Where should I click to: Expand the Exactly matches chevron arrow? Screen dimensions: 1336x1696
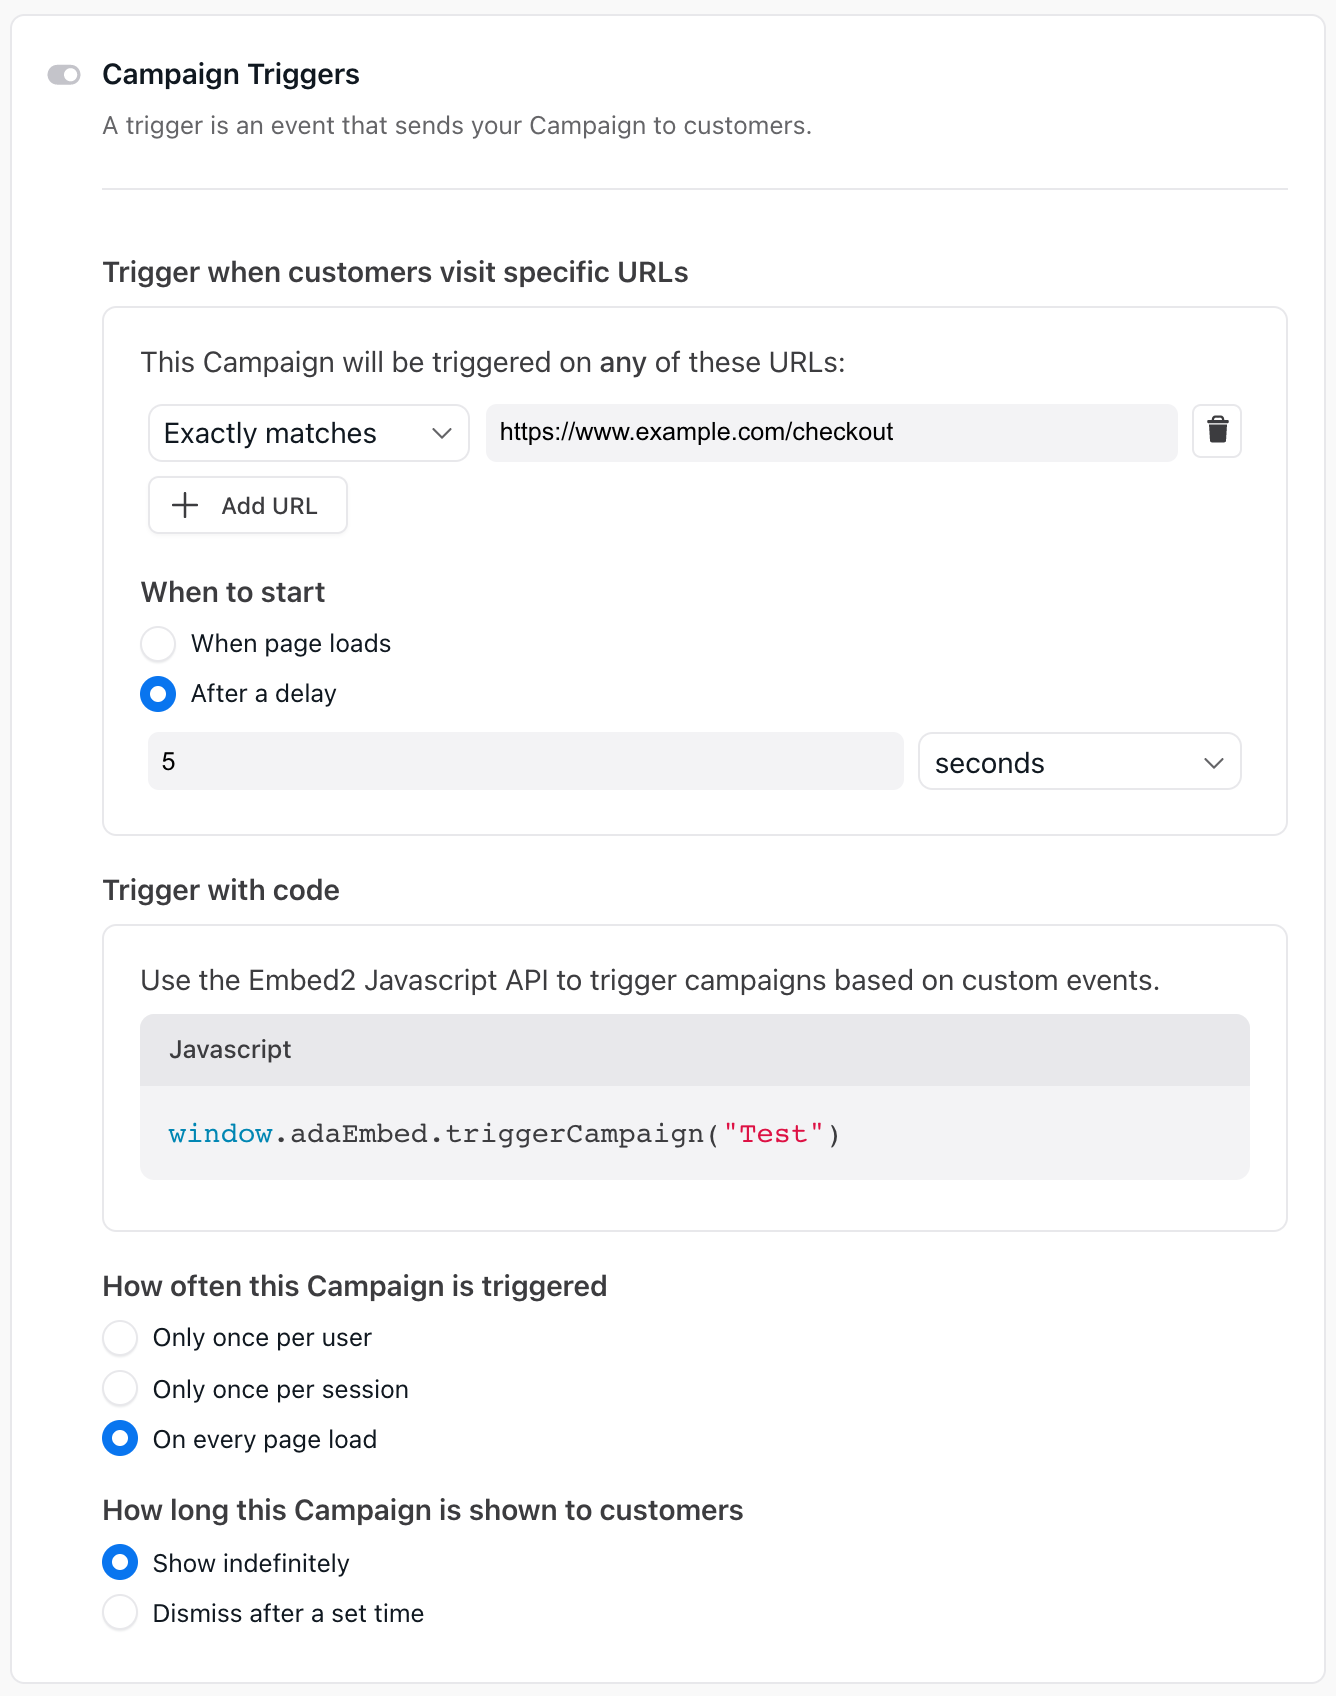pos(442,433)
